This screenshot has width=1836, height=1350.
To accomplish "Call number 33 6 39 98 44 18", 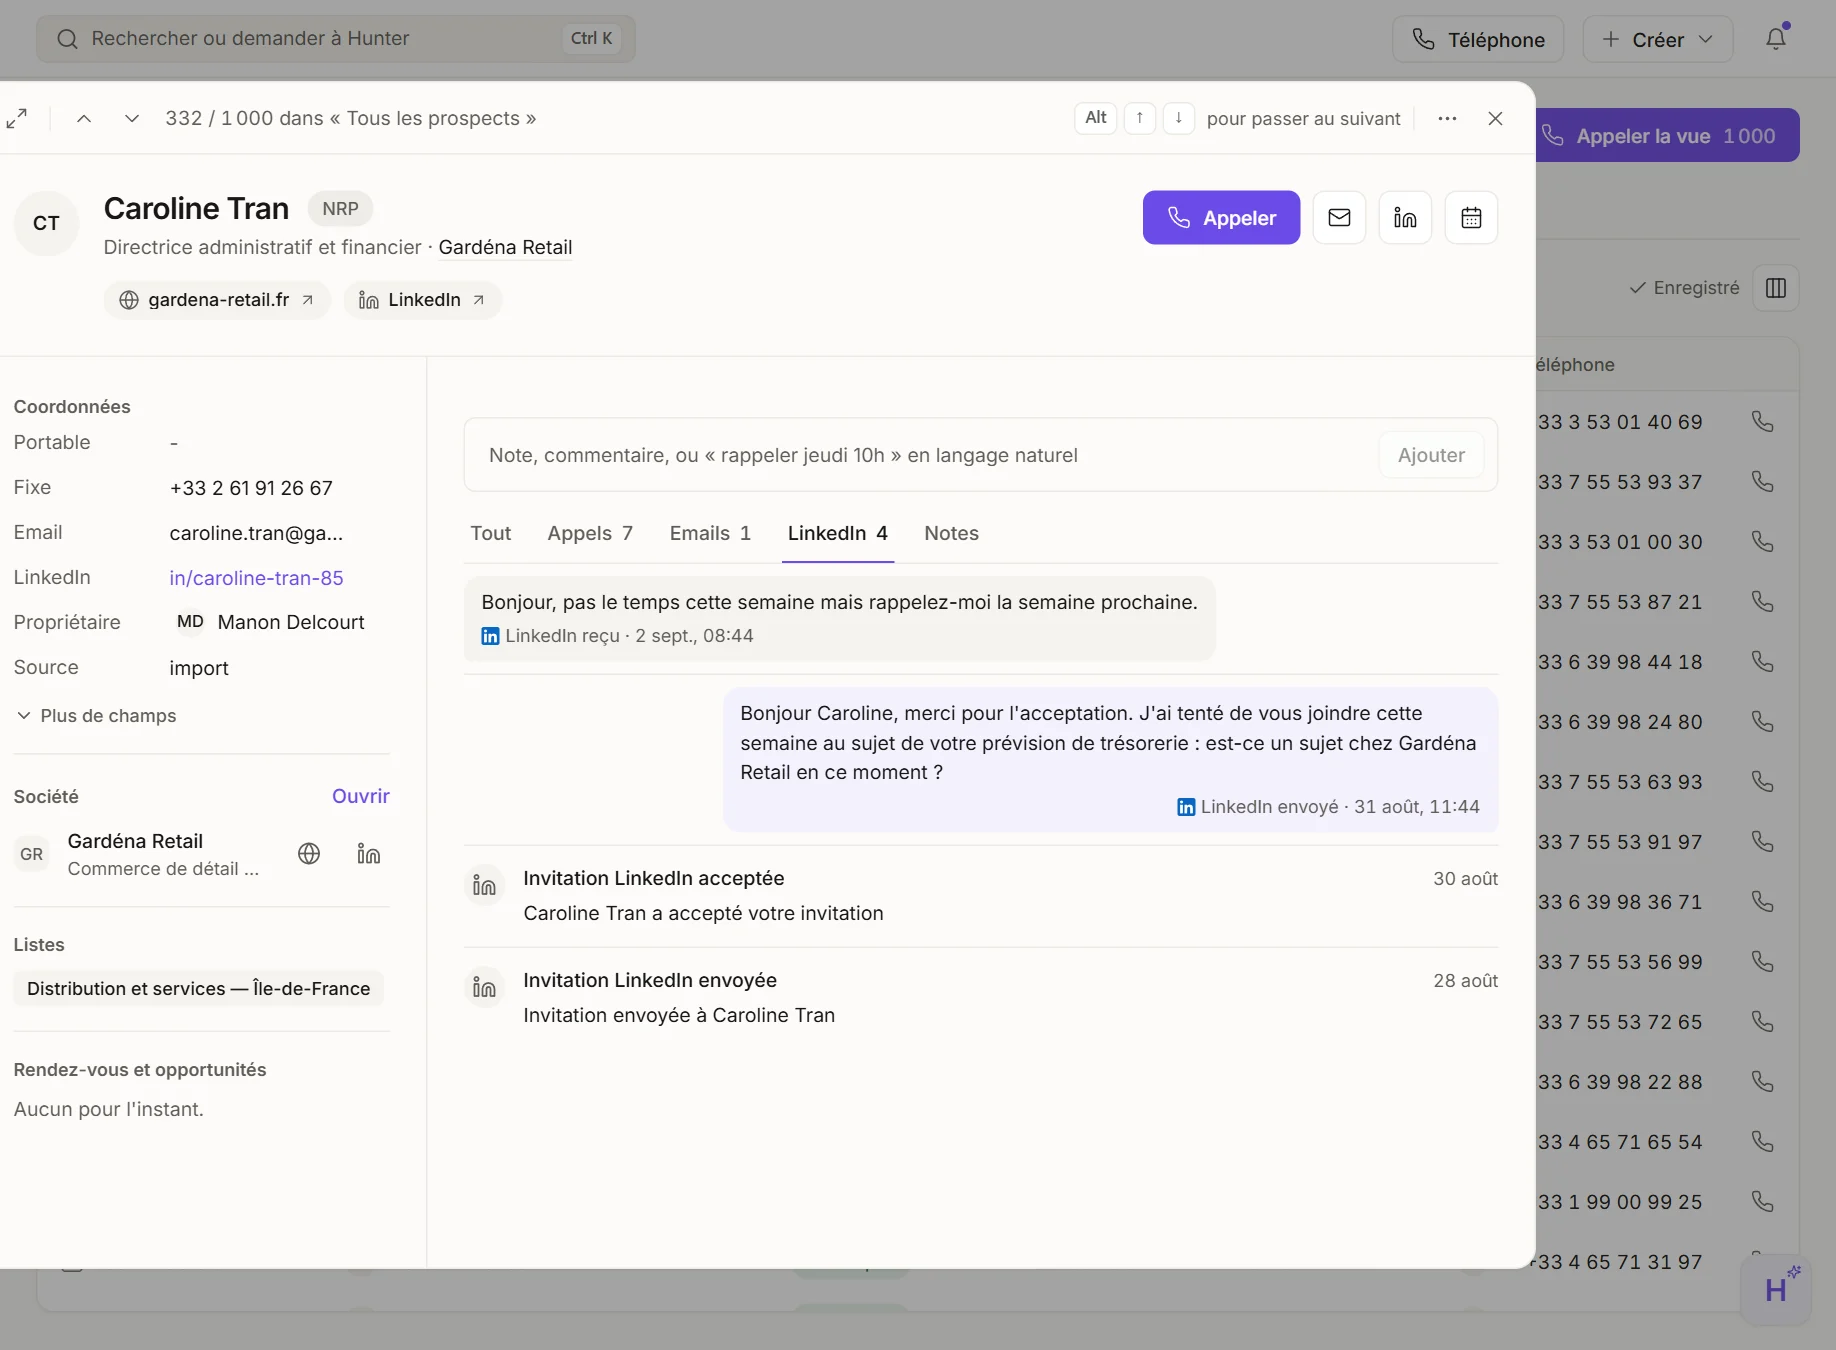I will point(1763,662).
